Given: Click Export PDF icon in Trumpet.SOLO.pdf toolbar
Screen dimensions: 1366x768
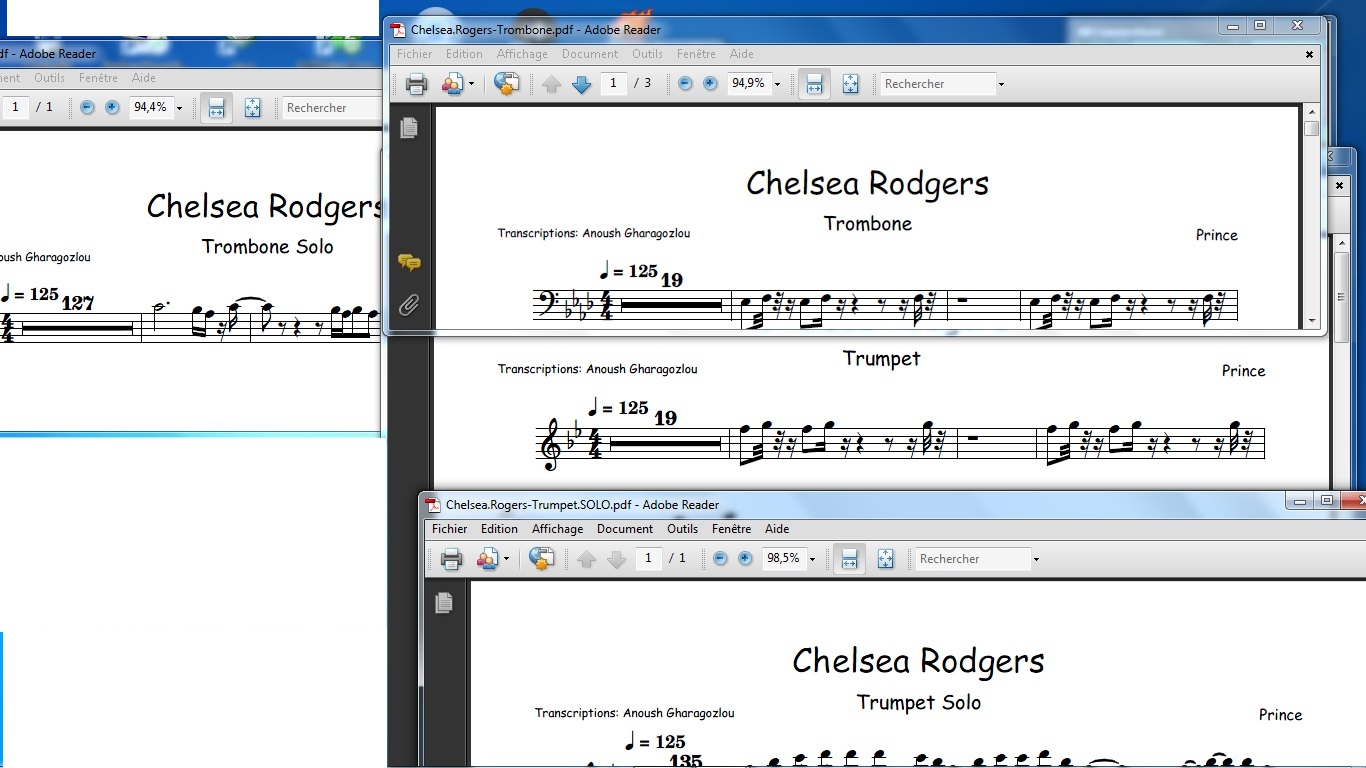Looking at the screenshot, I should click(487, 559).
